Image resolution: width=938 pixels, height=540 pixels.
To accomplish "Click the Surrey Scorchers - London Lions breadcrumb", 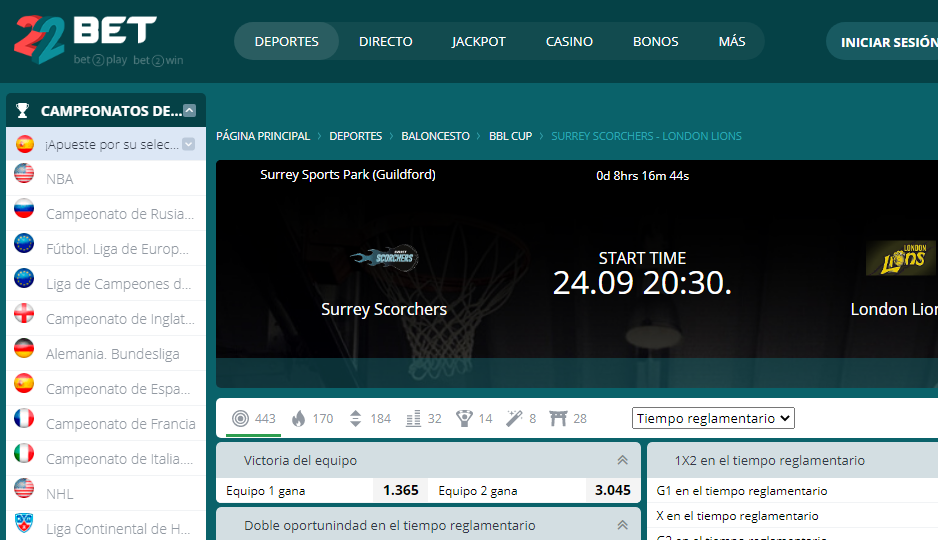I will click(x=646, y=136).
